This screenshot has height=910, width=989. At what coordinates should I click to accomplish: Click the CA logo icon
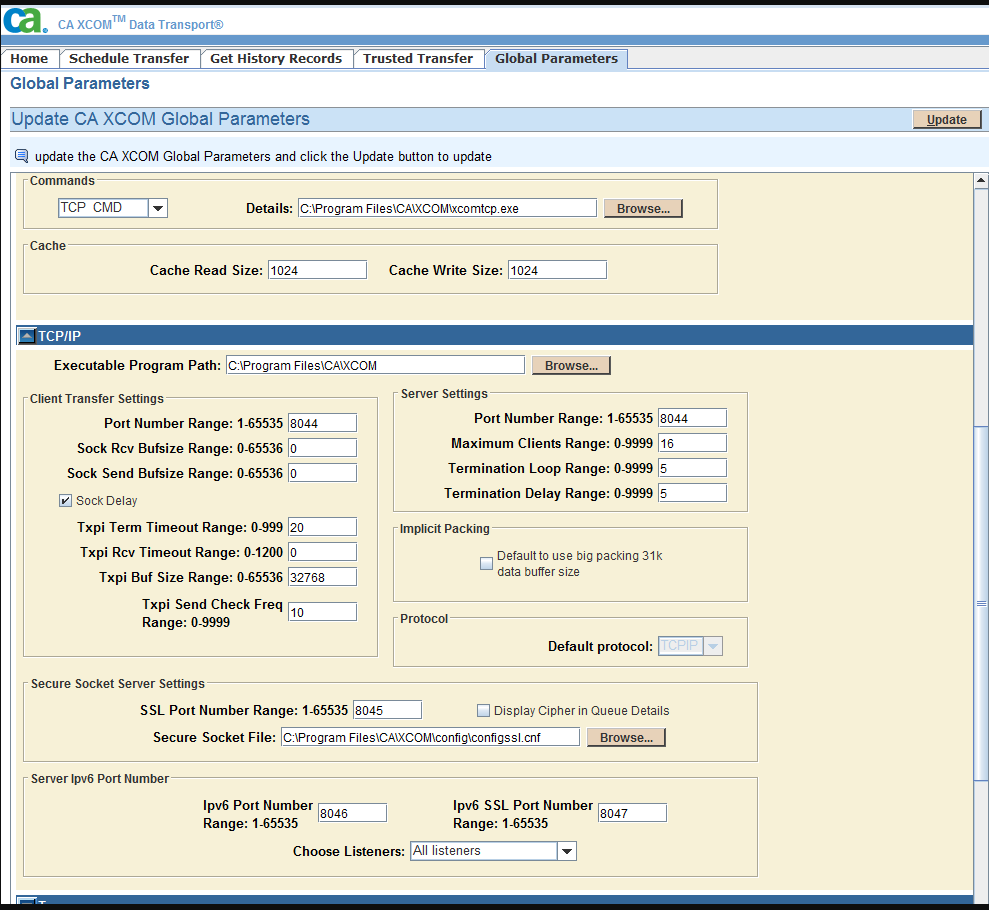25,20
